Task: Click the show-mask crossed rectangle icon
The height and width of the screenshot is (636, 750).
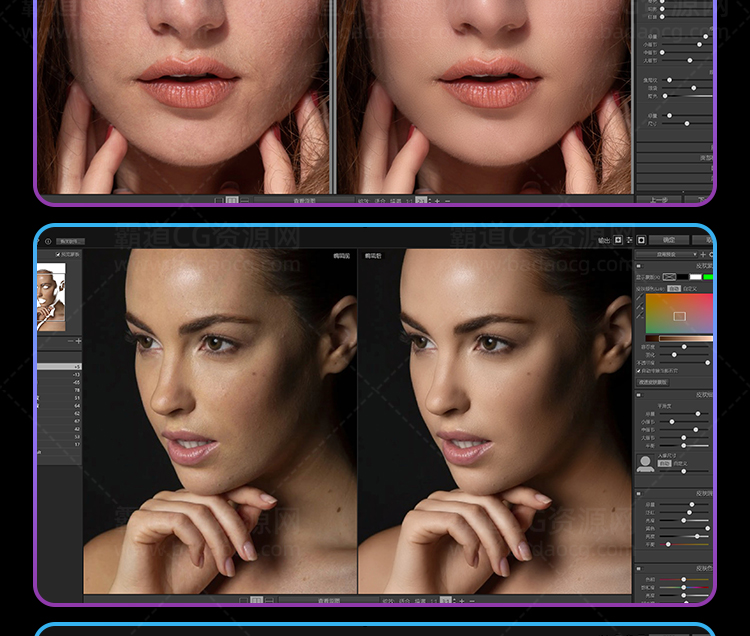Action: pyautogui.click(x=669, y=277)
